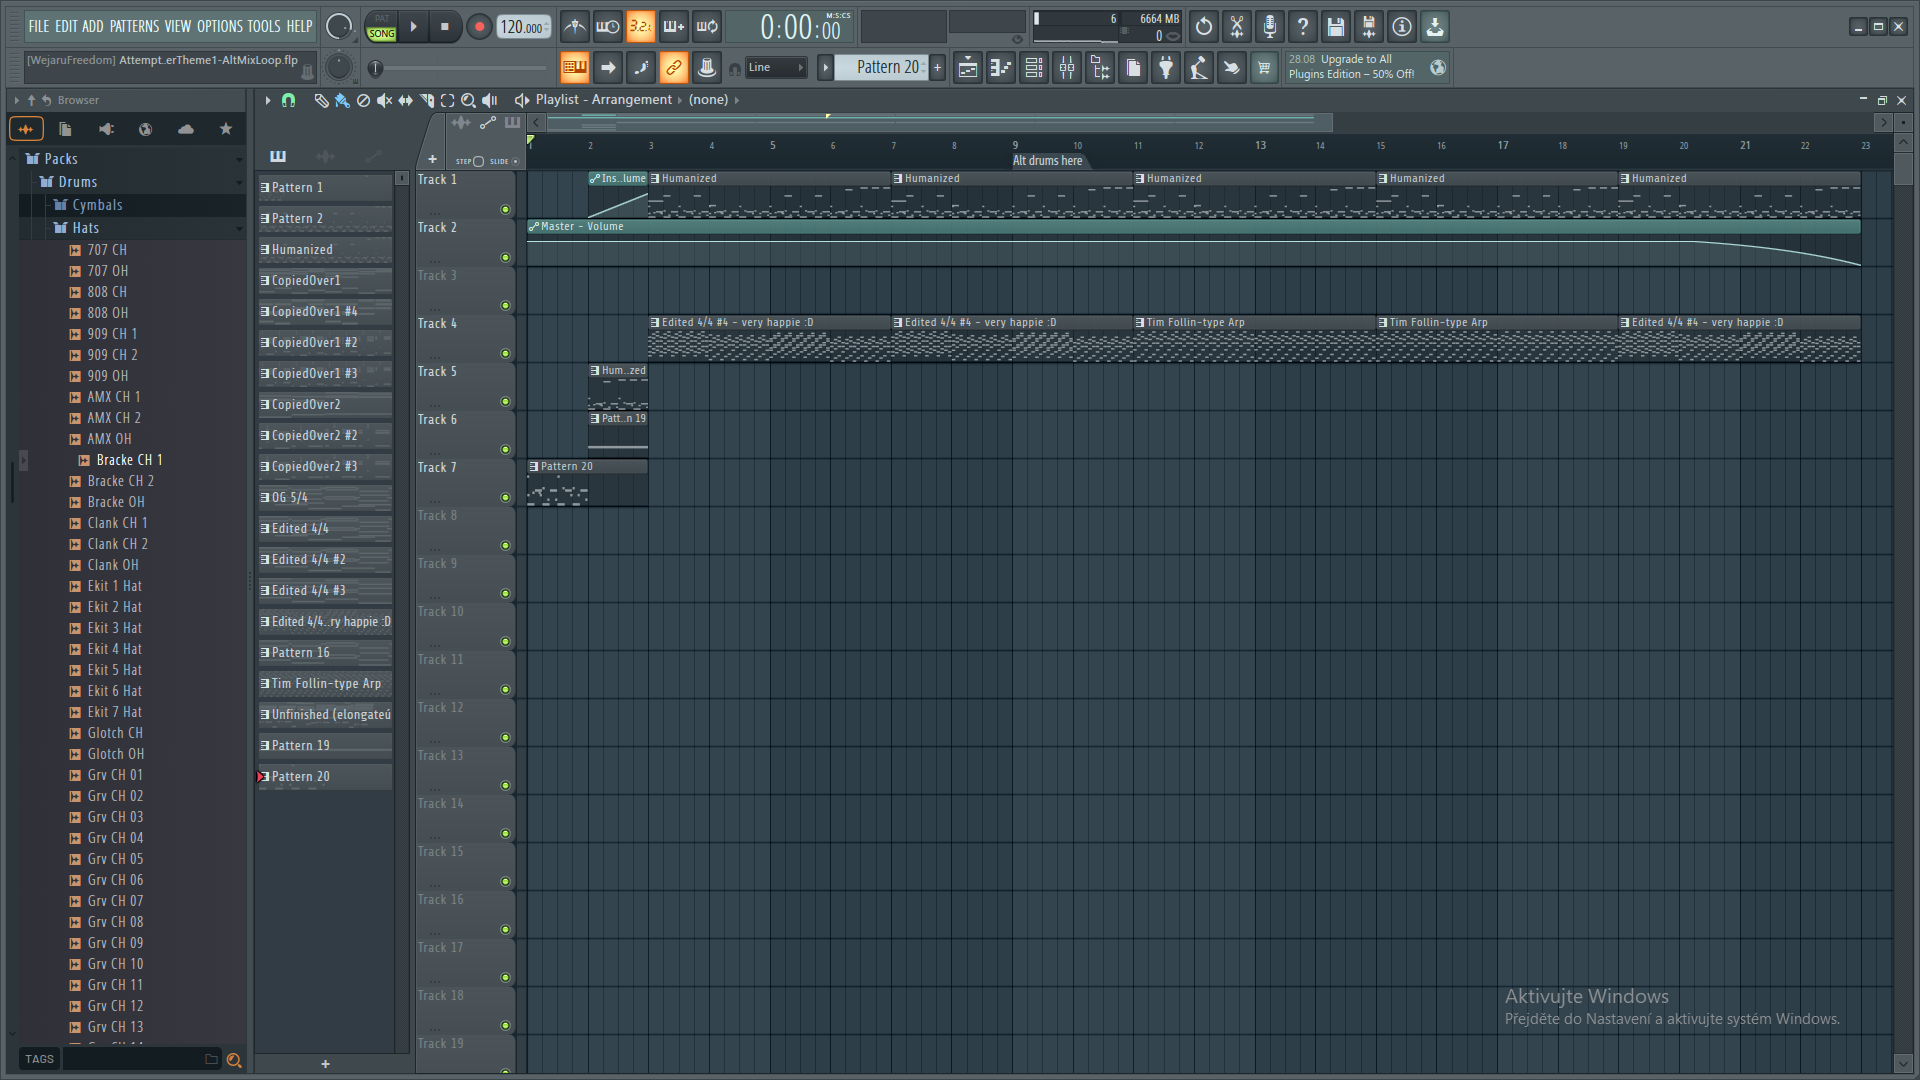Select the playlist Slice tool
The width and height of the screenshot is (1920, 1080).
click(427, 100)
